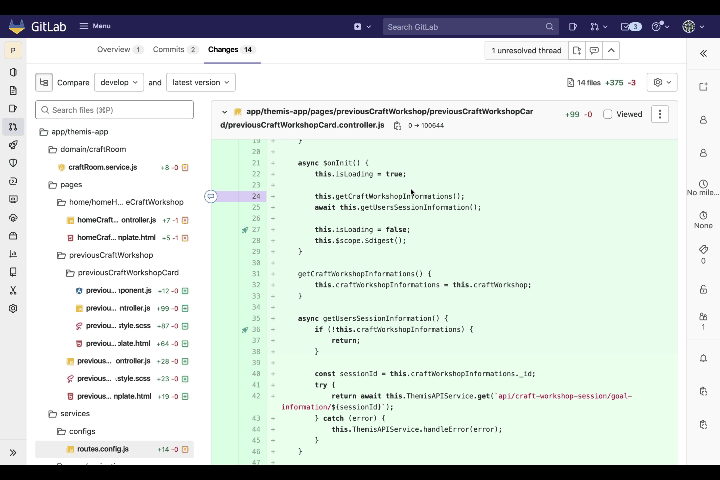Open homeCraft...ontroller.js file entry

114,220
